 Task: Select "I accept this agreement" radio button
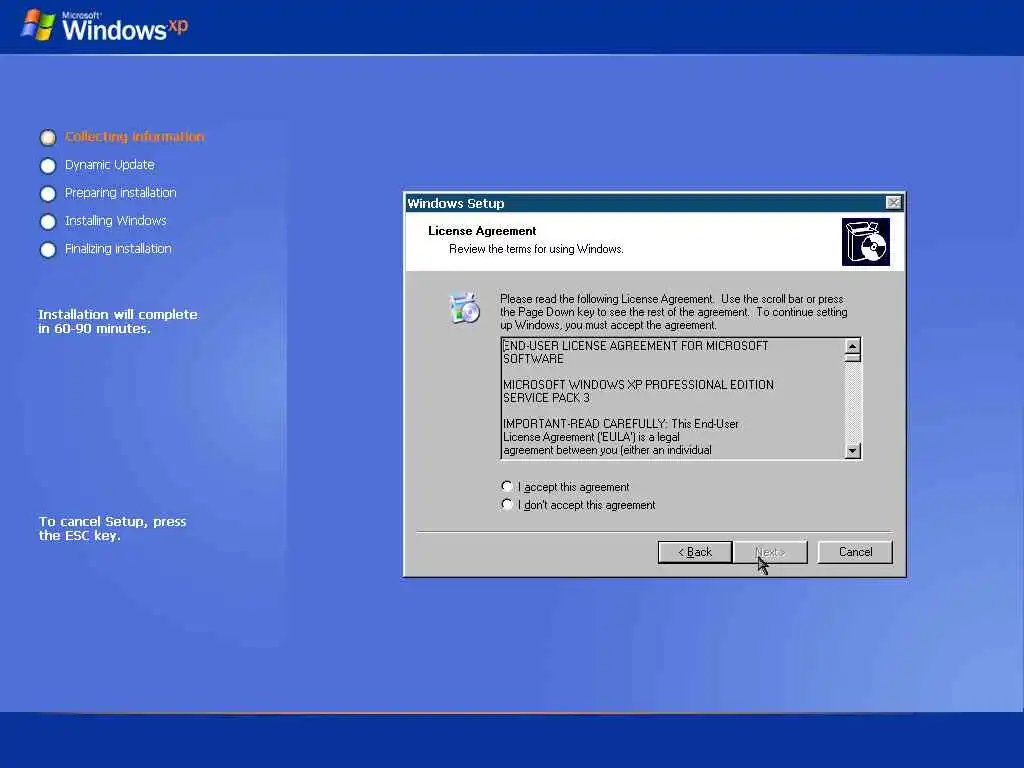507,487
